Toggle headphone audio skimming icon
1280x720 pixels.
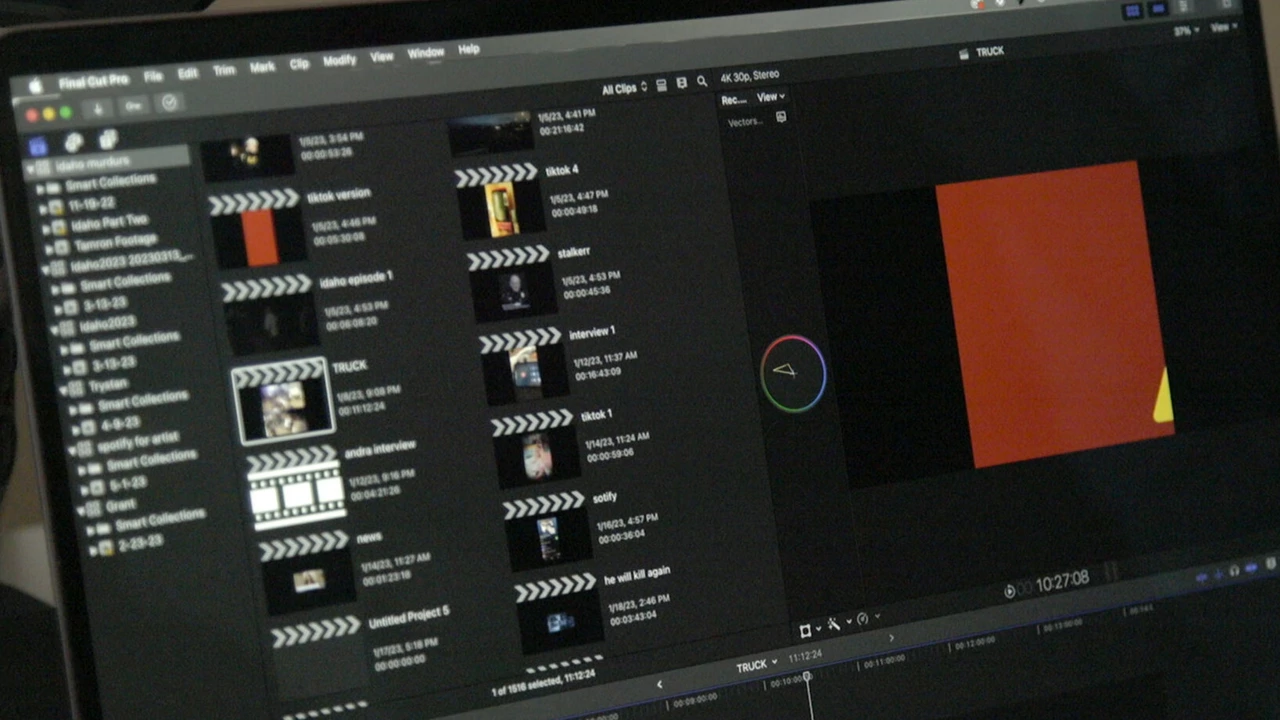point(1233,571)
